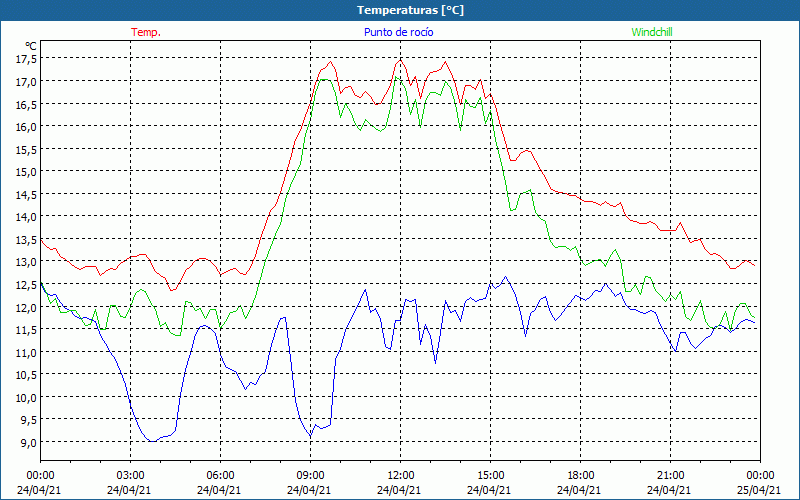The image size is (800, 500).
Task: Click the 17,0 y-axis value
Action: tap(26, 81)
